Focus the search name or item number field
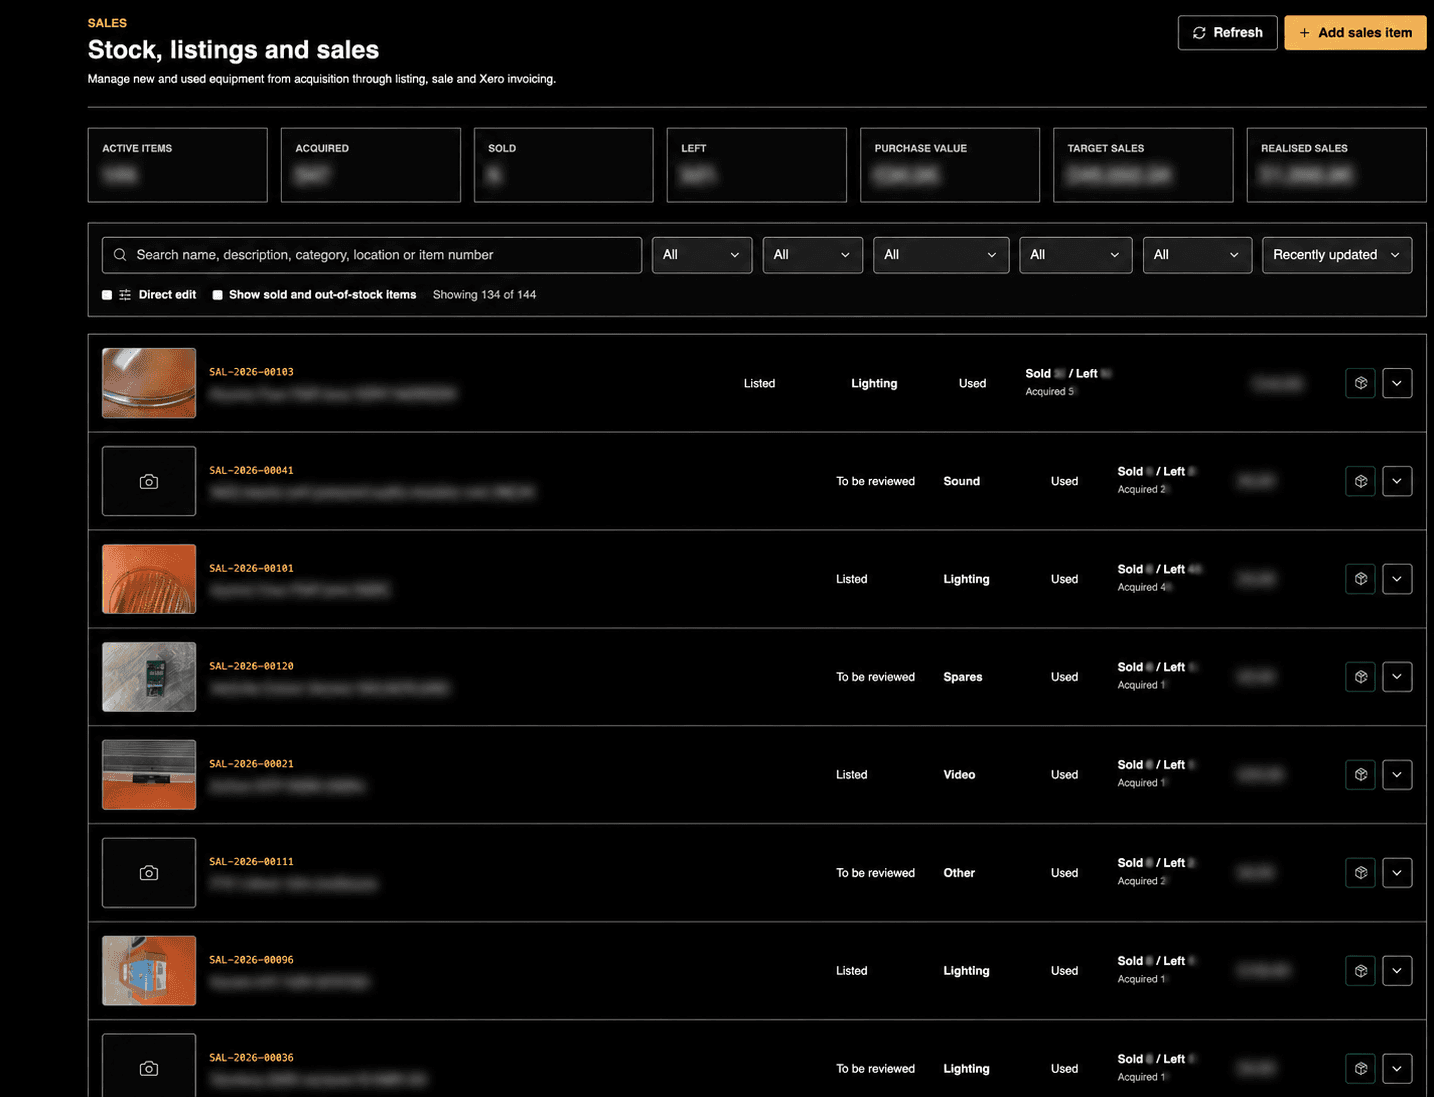This screenshot has height=1097, width=1434. click(372, 255)
